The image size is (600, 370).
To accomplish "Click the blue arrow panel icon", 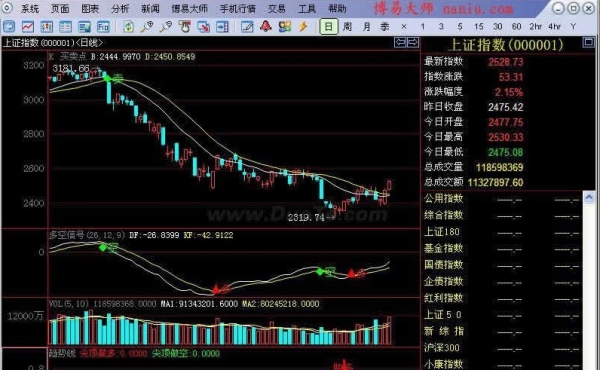I will (222, 26).
